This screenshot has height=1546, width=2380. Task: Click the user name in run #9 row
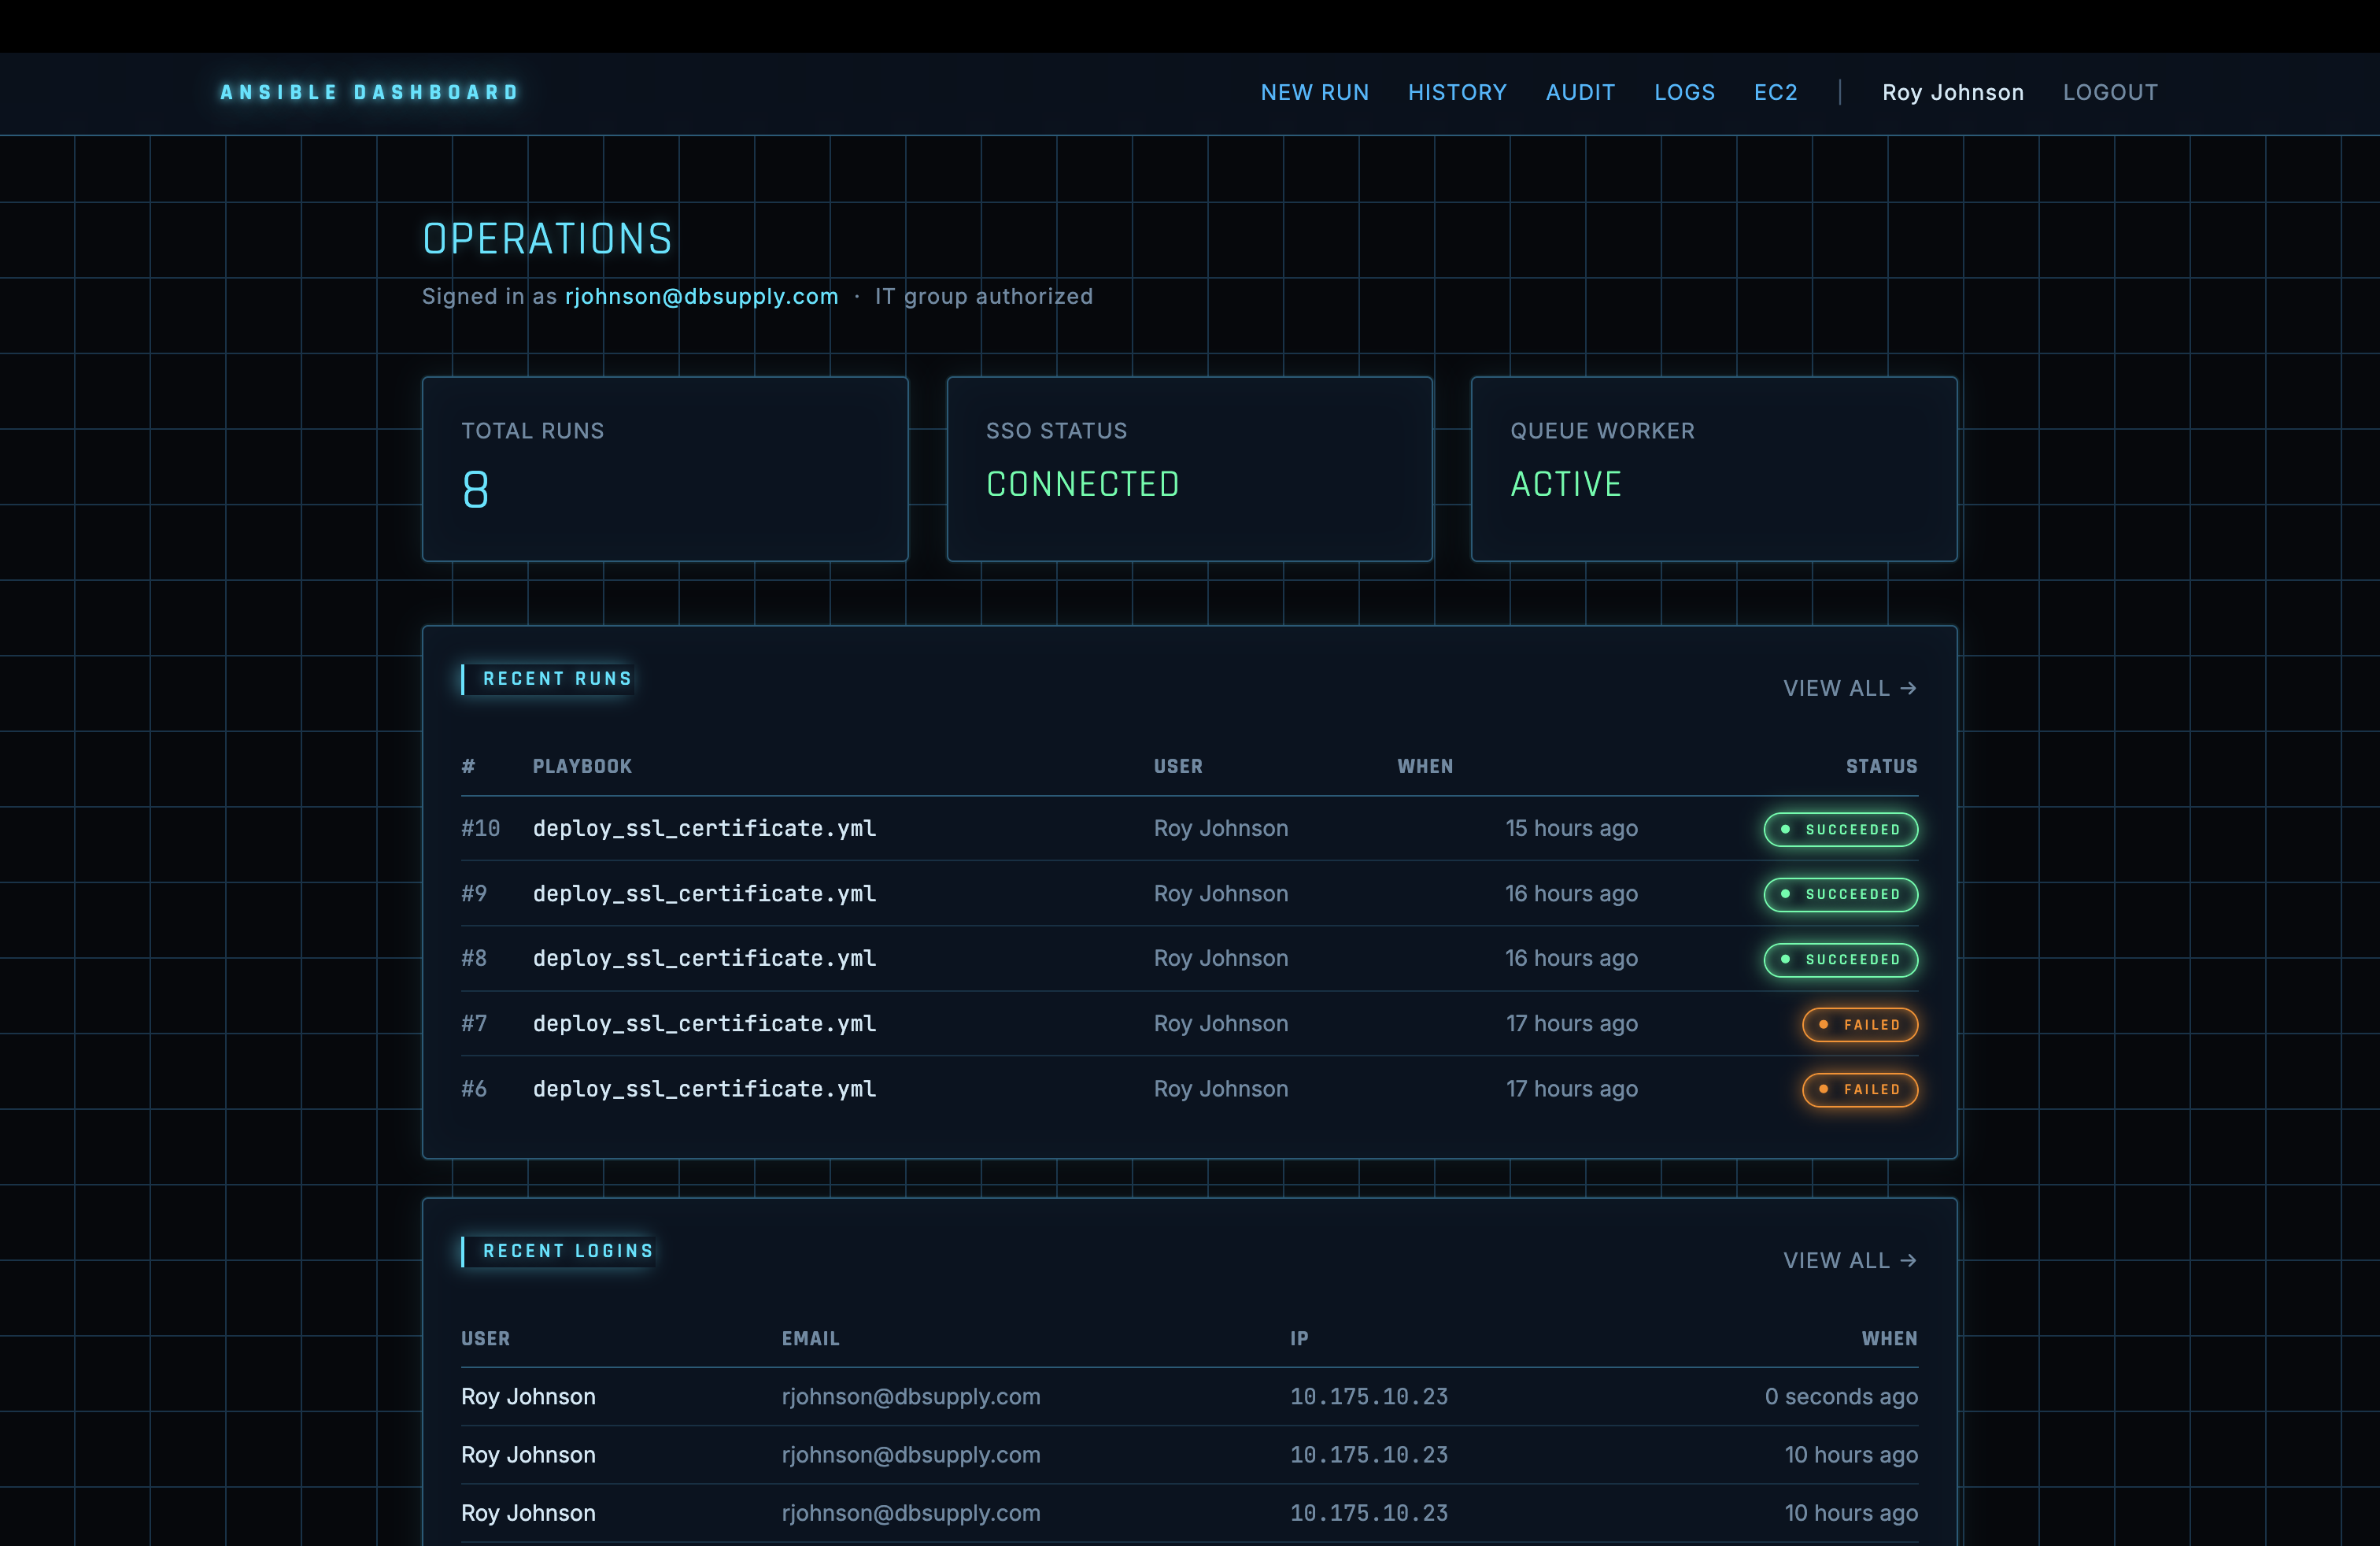coord(1220,893)
